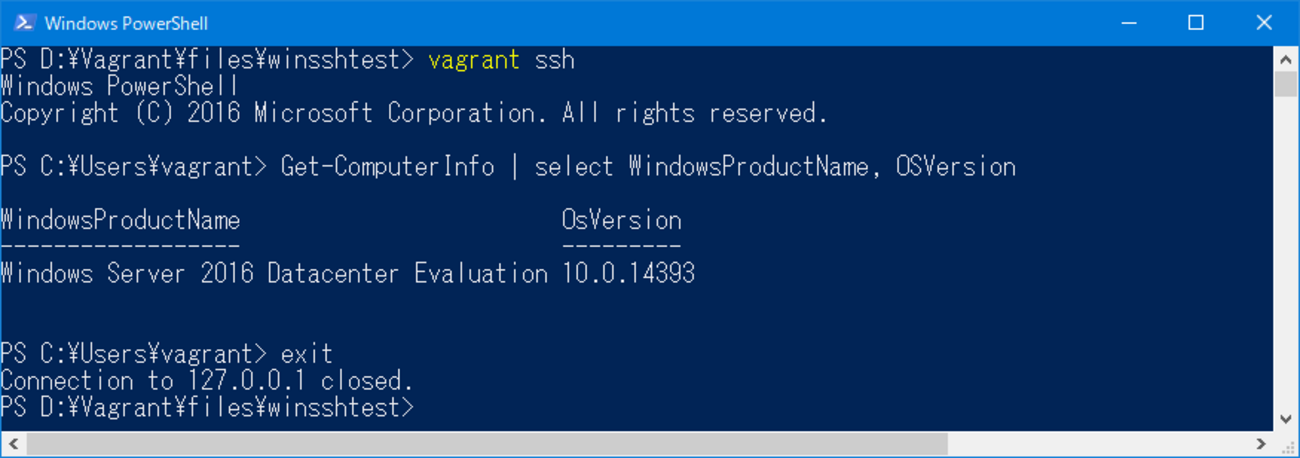
Task: Click the vertical scrollbar thumb
Action: pyautogui.click(x=1286, y=84)
